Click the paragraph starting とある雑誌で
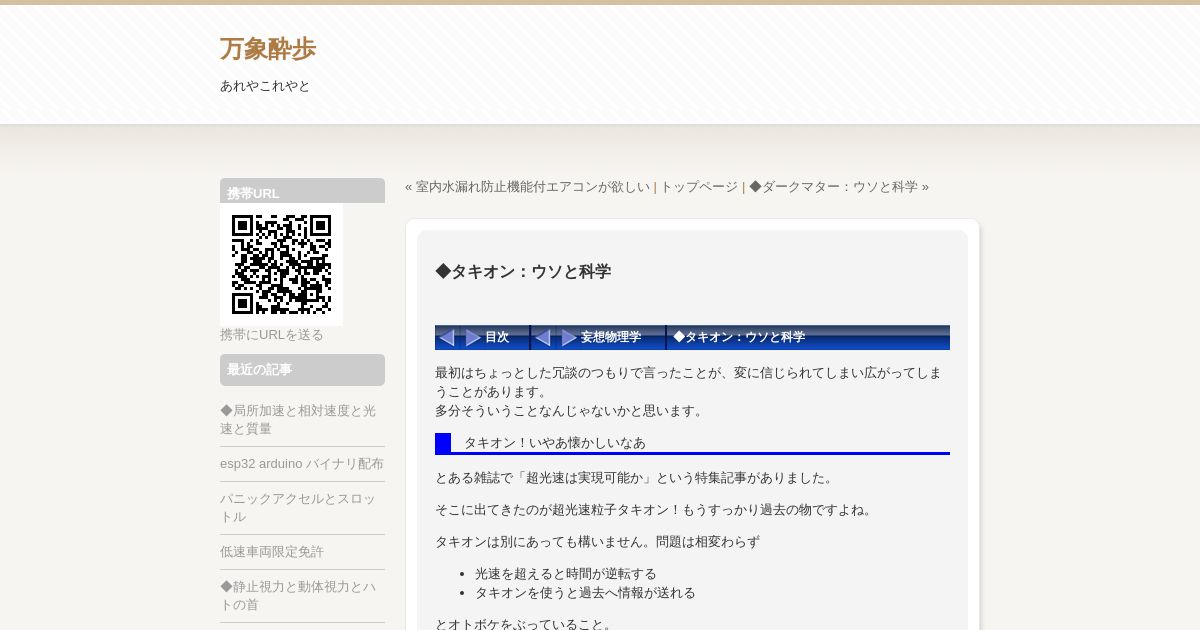This screenshot has height=630, width=1200. 636,478
